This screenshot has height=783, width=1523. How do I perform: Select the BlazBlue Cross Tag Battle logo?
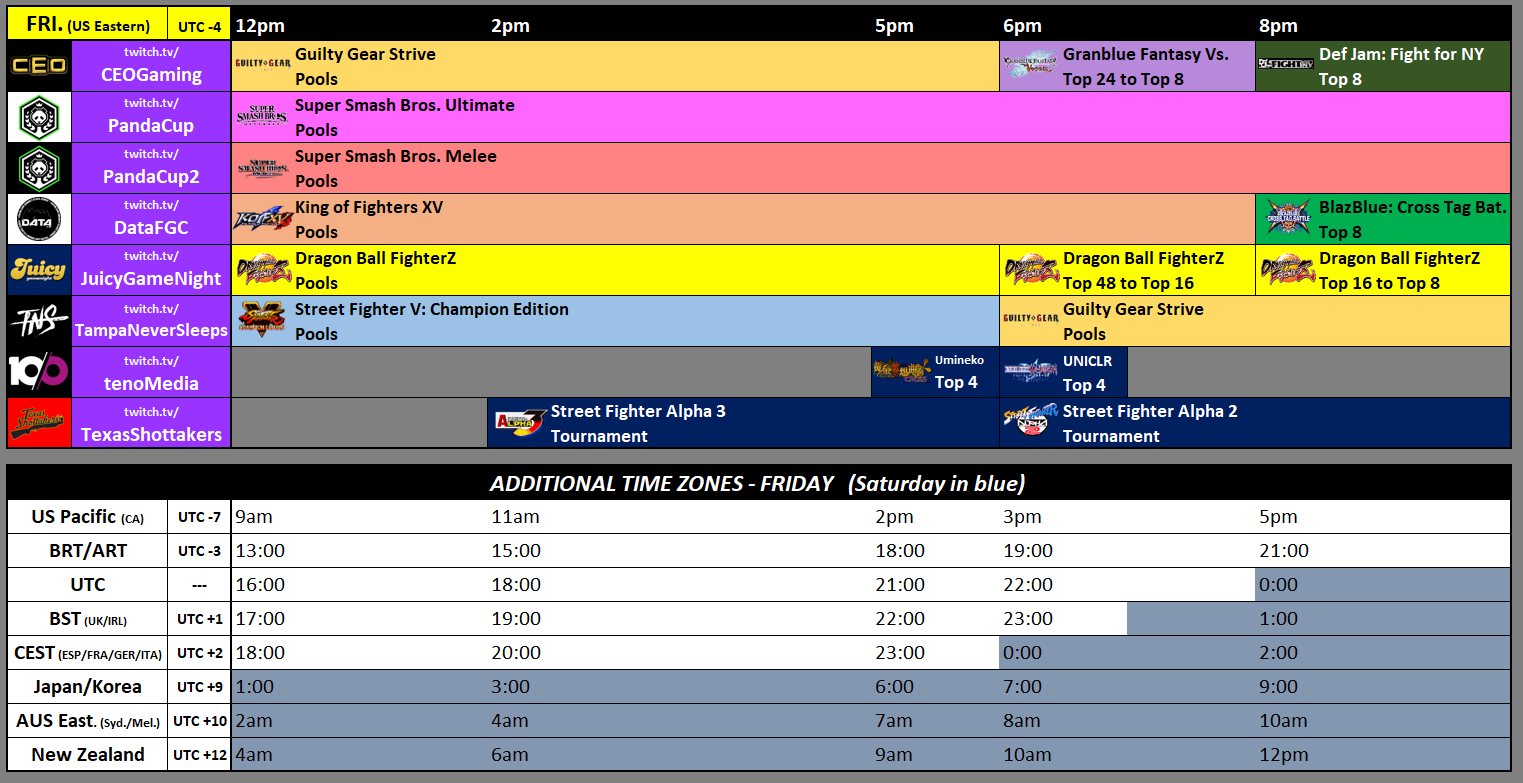(1290, 218)
